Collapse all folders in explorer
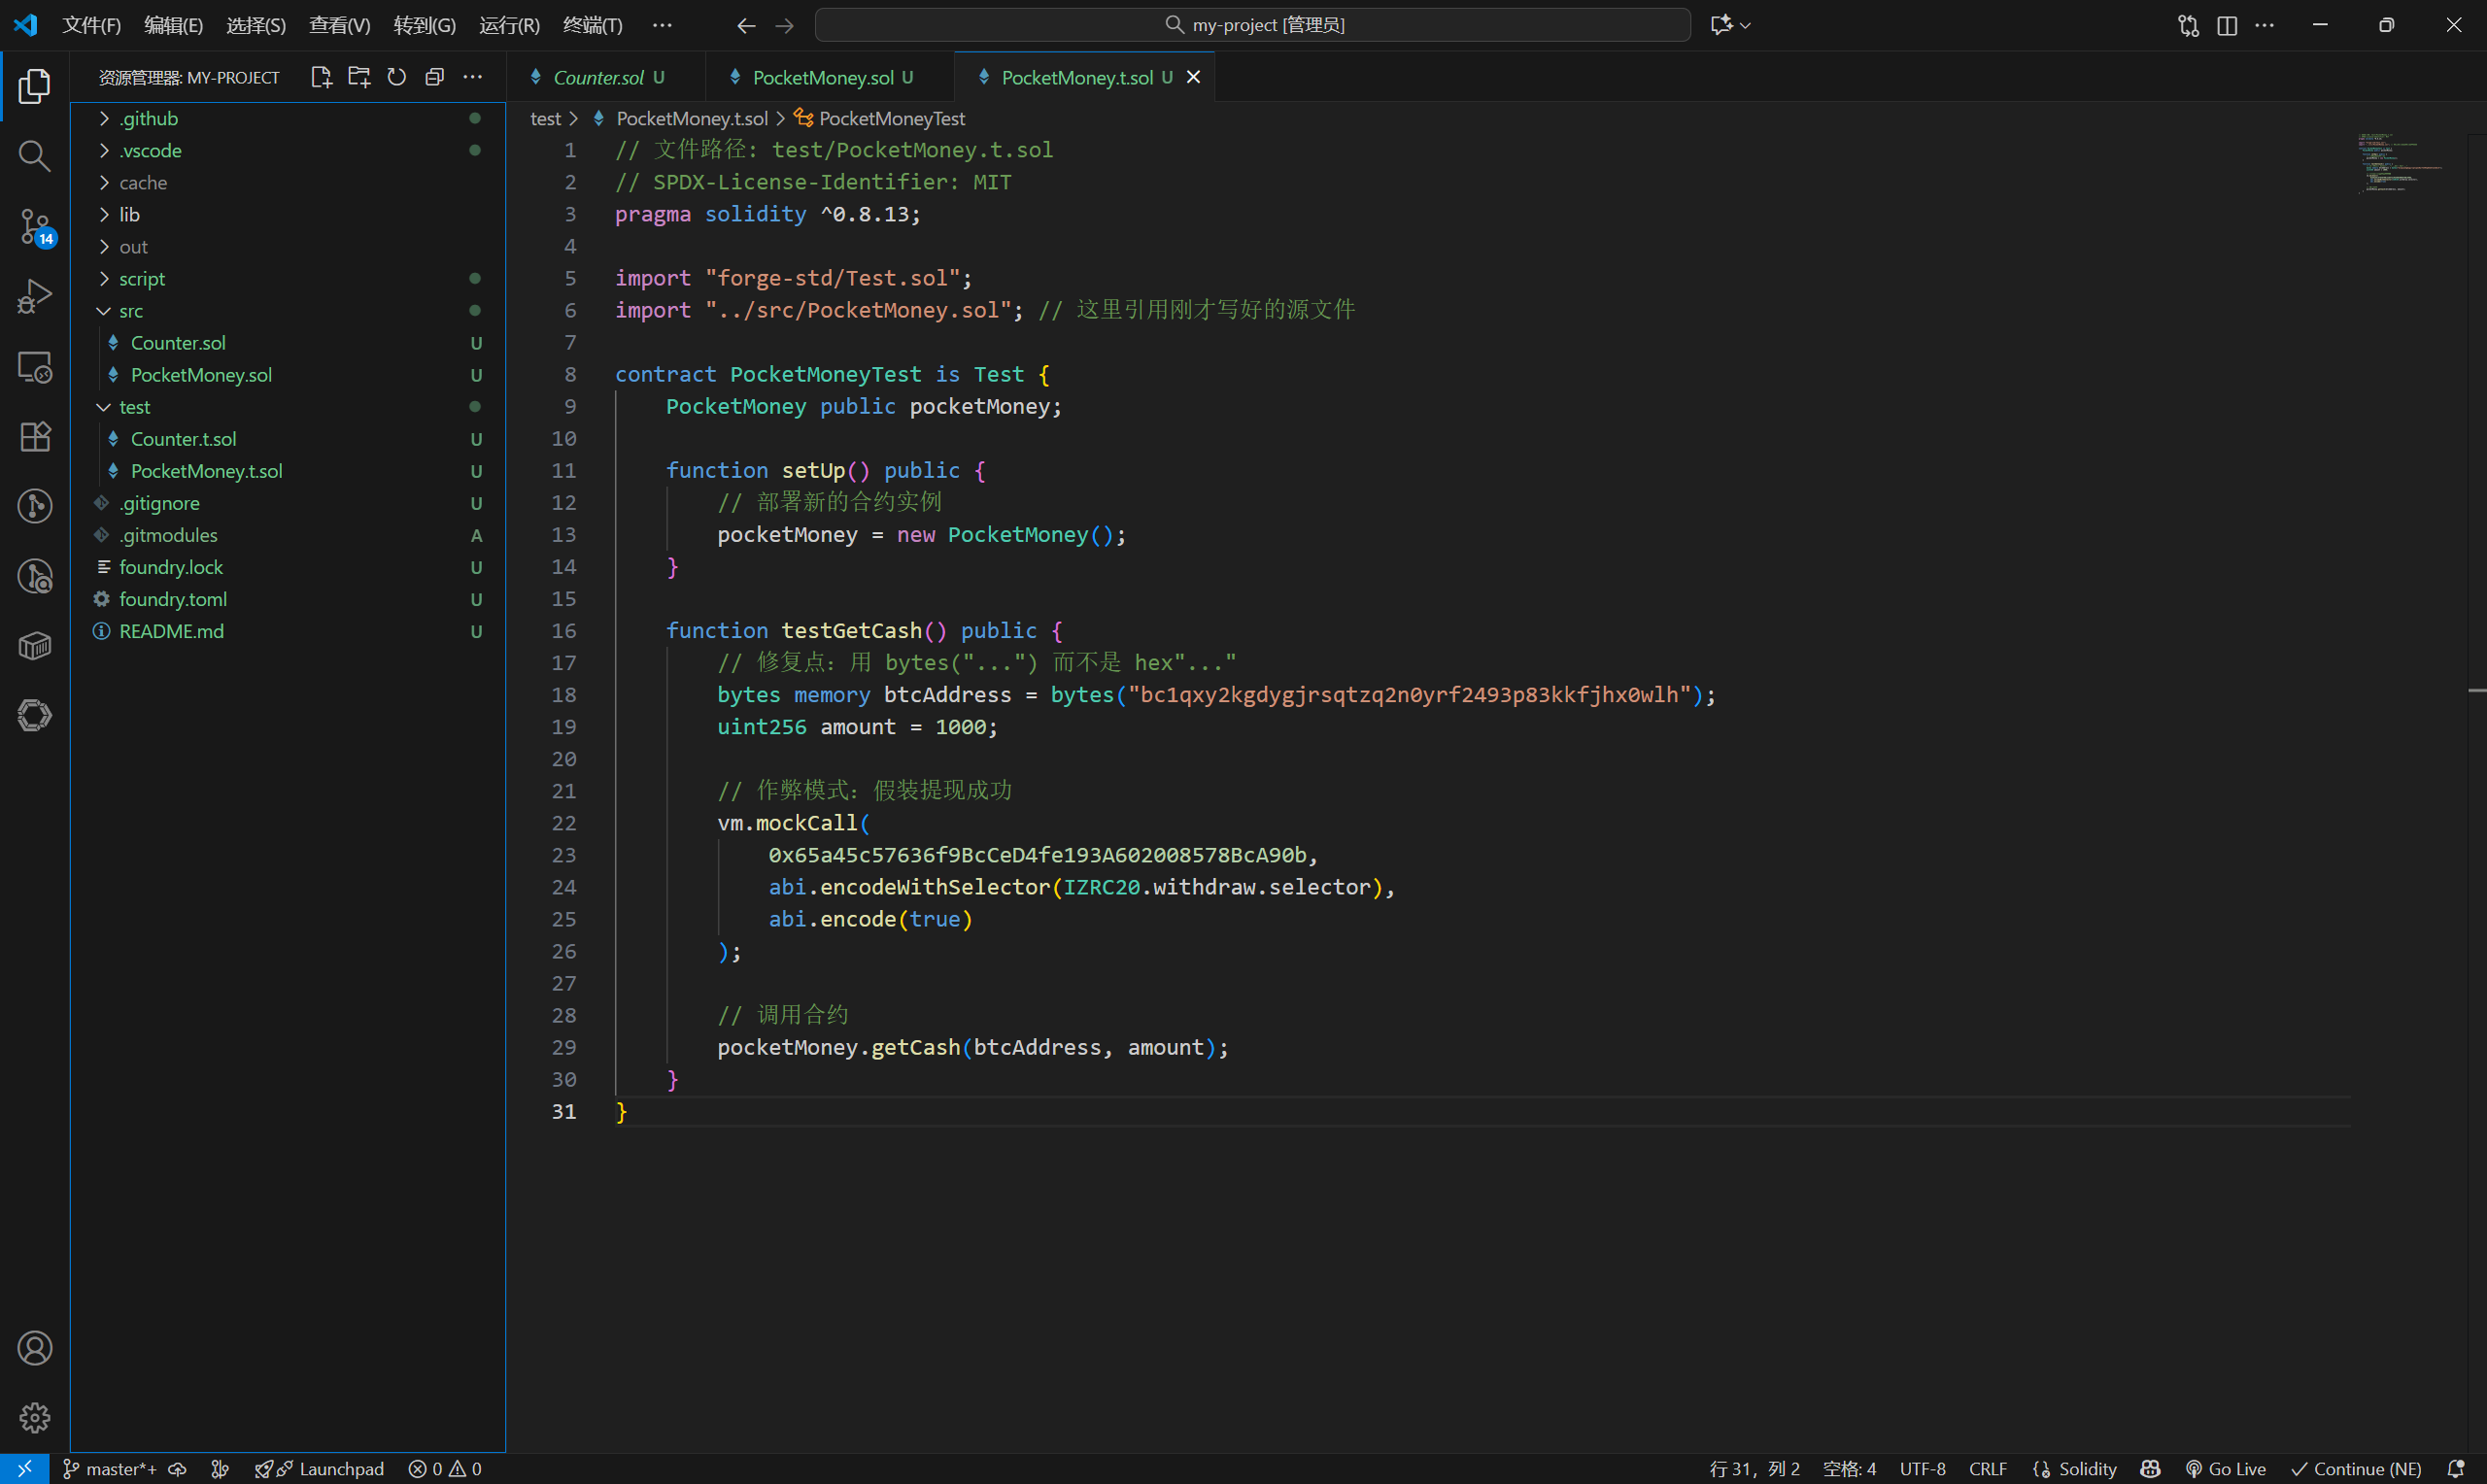This screenshot has height=1484, width=2487. 435,77
